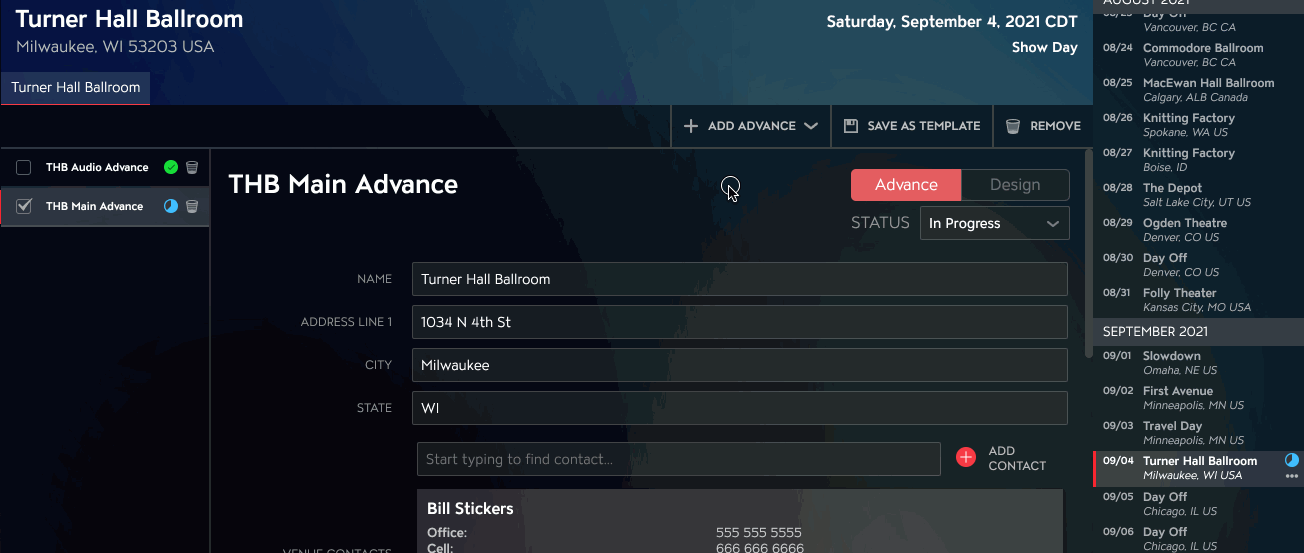The height and width of the screenshot is (553, 1304).
Task: Open 09/02 First Avenue Minneapolis entry
Action: pyautogui.click(x=1198, y=398)
